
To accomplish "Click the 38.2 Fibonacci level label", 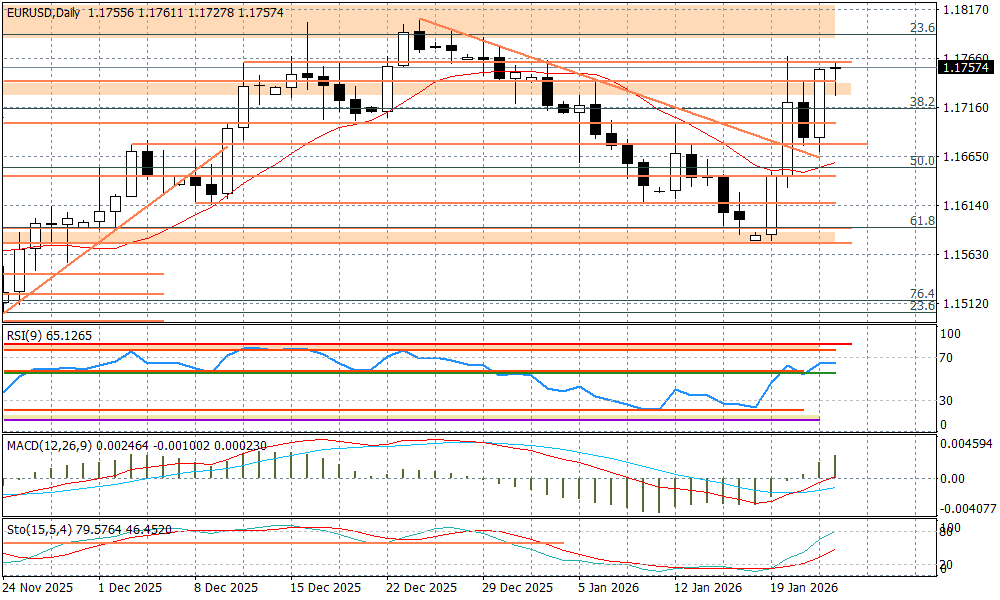I will tap(921, 102).
